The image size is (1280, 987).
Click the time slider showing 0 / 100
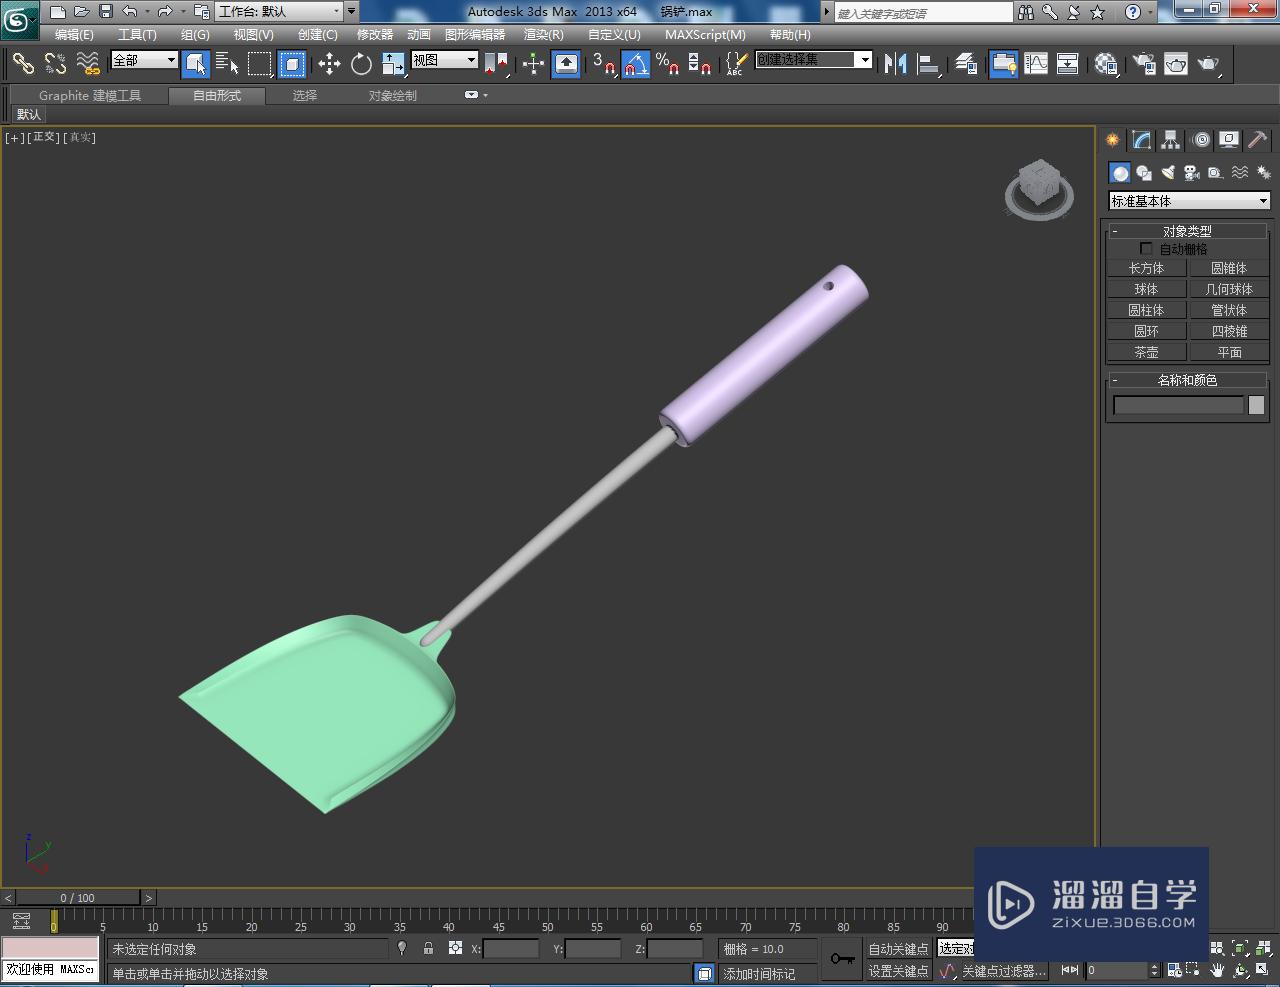point(78,898)
